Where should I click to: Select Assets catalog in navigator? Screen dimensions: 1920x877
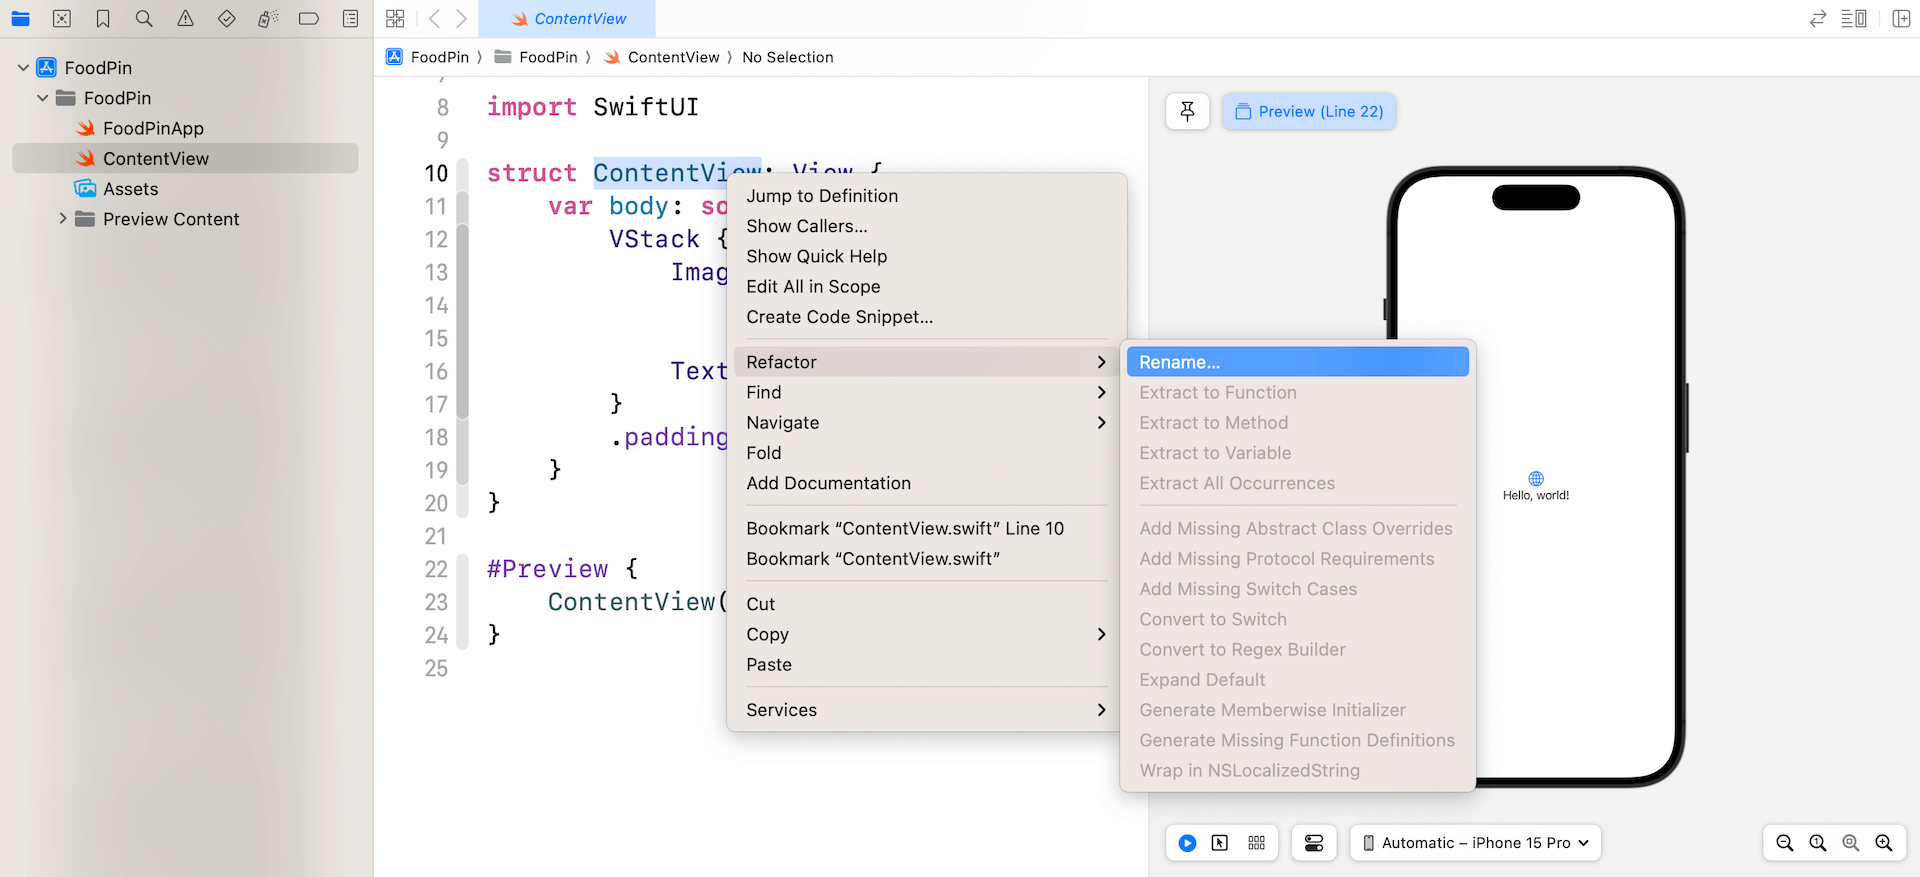130,189
